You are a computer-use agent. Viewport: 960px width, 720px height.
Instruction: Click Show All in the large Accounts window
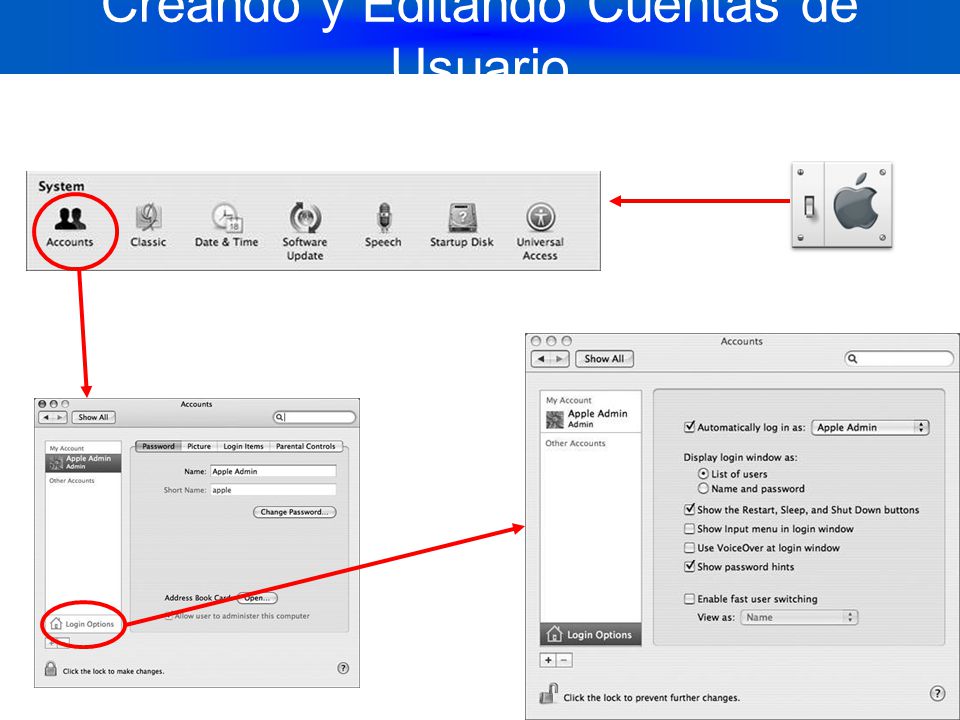coord(604,359)
